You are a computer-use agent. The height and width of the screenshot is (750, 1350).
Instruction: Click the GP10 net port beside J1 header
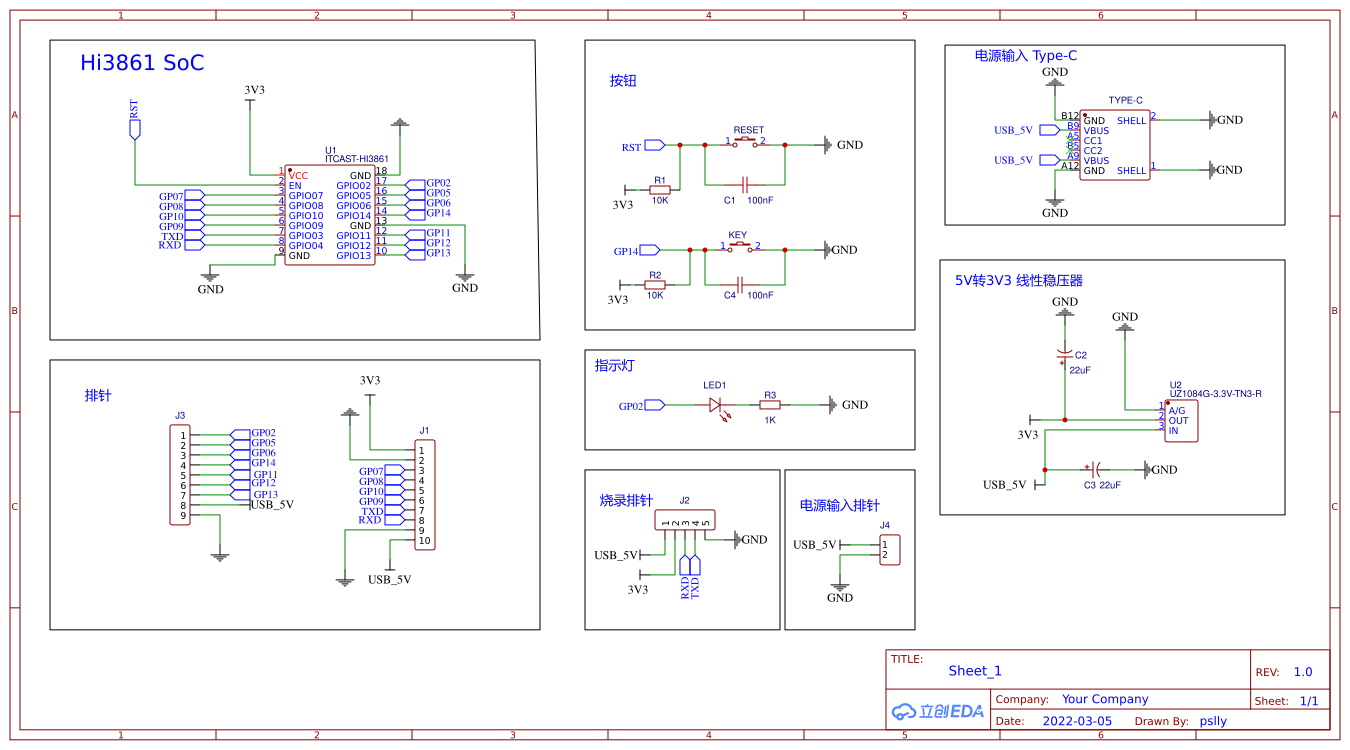point(383,491)
